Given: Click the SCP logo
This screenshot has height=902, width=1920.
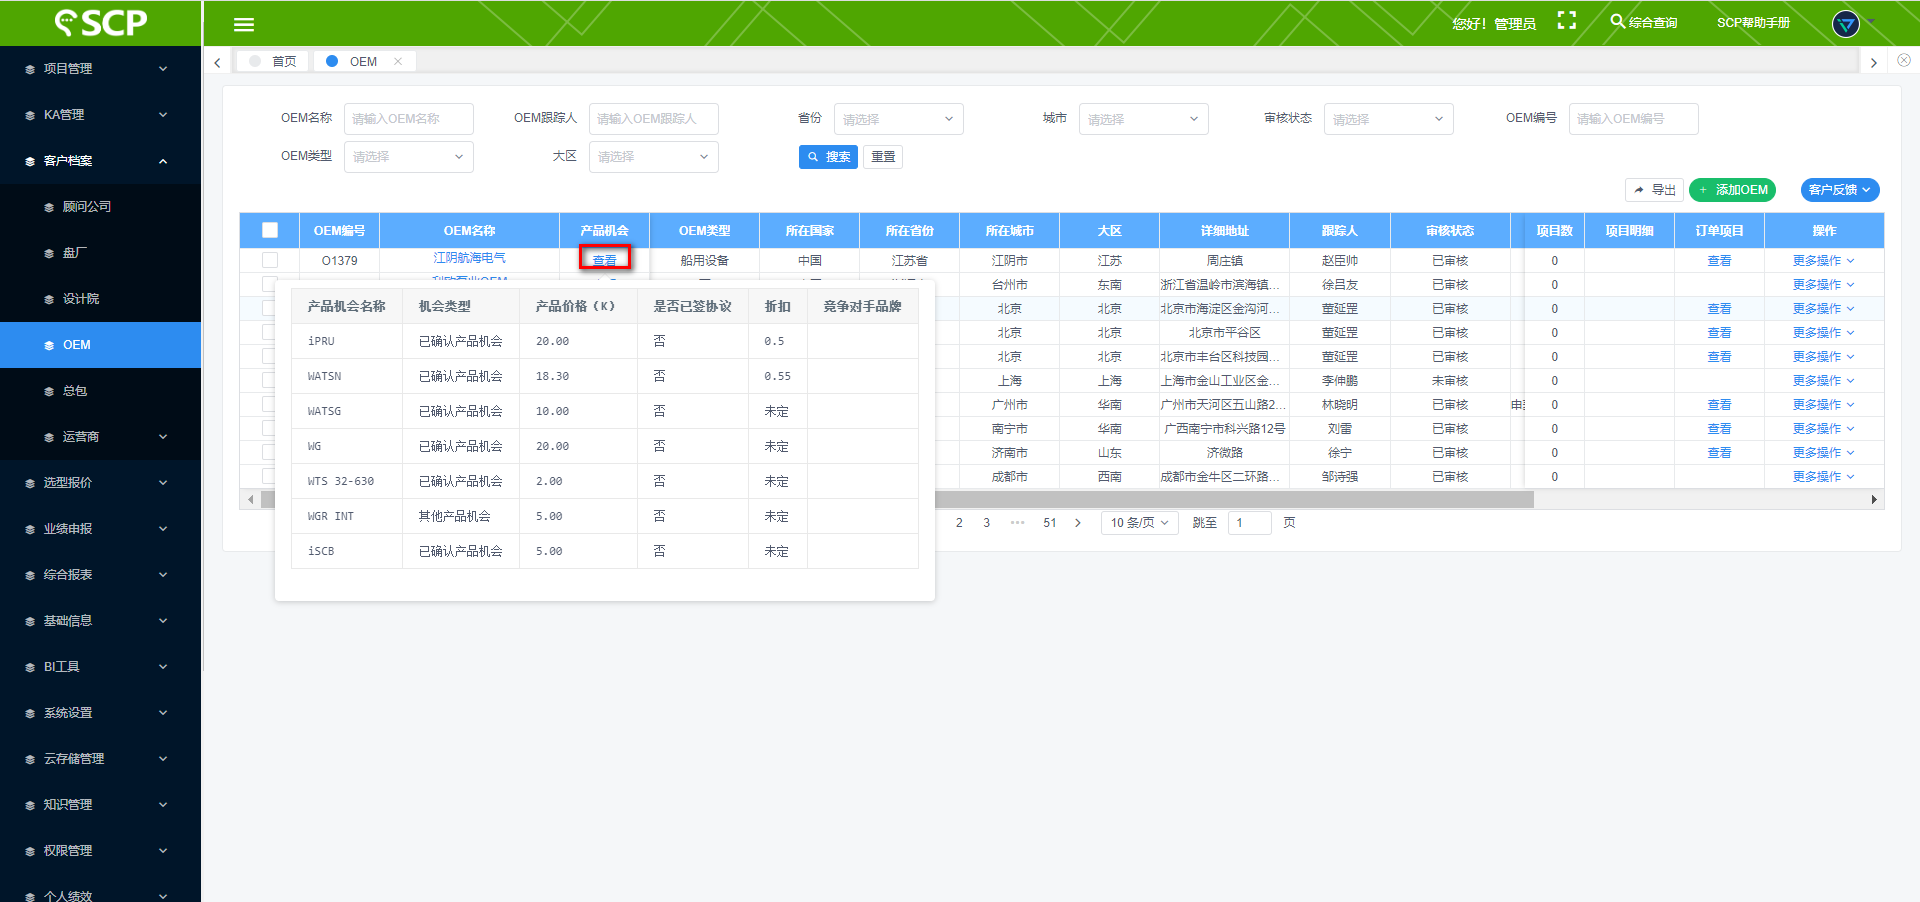Looking at the screenshot, I should tap(100, 23).
